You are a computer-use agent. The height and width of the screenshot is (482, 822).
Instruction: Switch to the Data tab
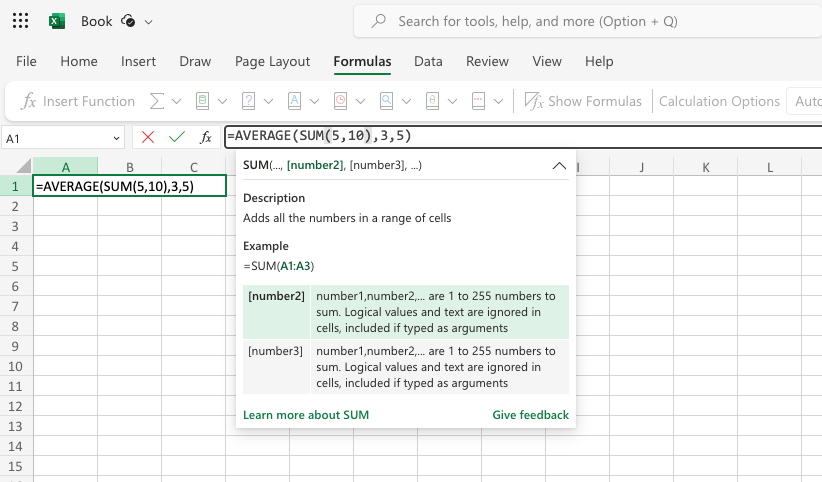coord(428,61)
